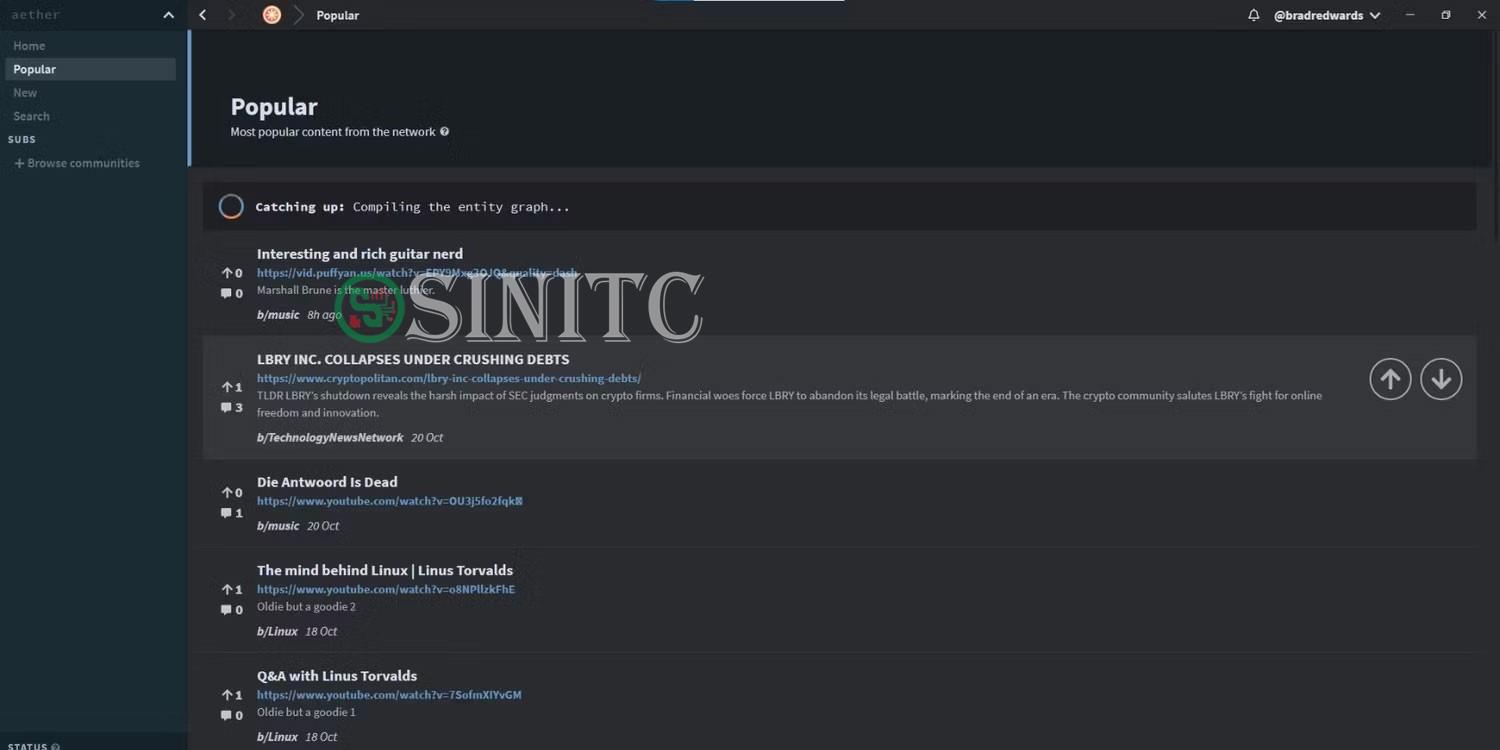This screenshot has height=750, width=1500.
Task: Minimize the Aether window
Action: pyautogui.click(x=1410, y=15)
